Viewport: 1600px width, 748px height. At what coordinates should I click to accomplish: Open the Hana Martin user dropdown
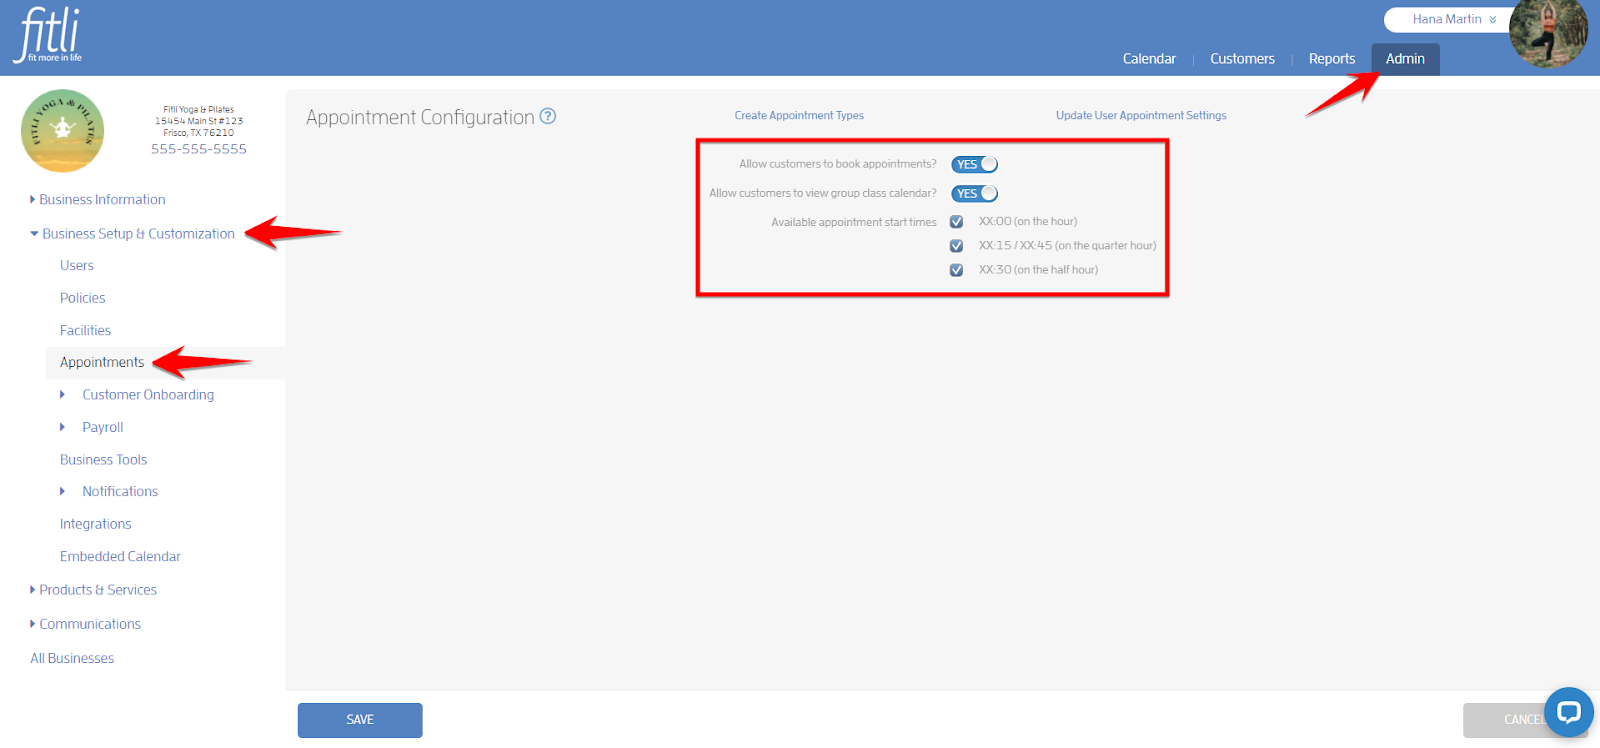coord(1453,19)
